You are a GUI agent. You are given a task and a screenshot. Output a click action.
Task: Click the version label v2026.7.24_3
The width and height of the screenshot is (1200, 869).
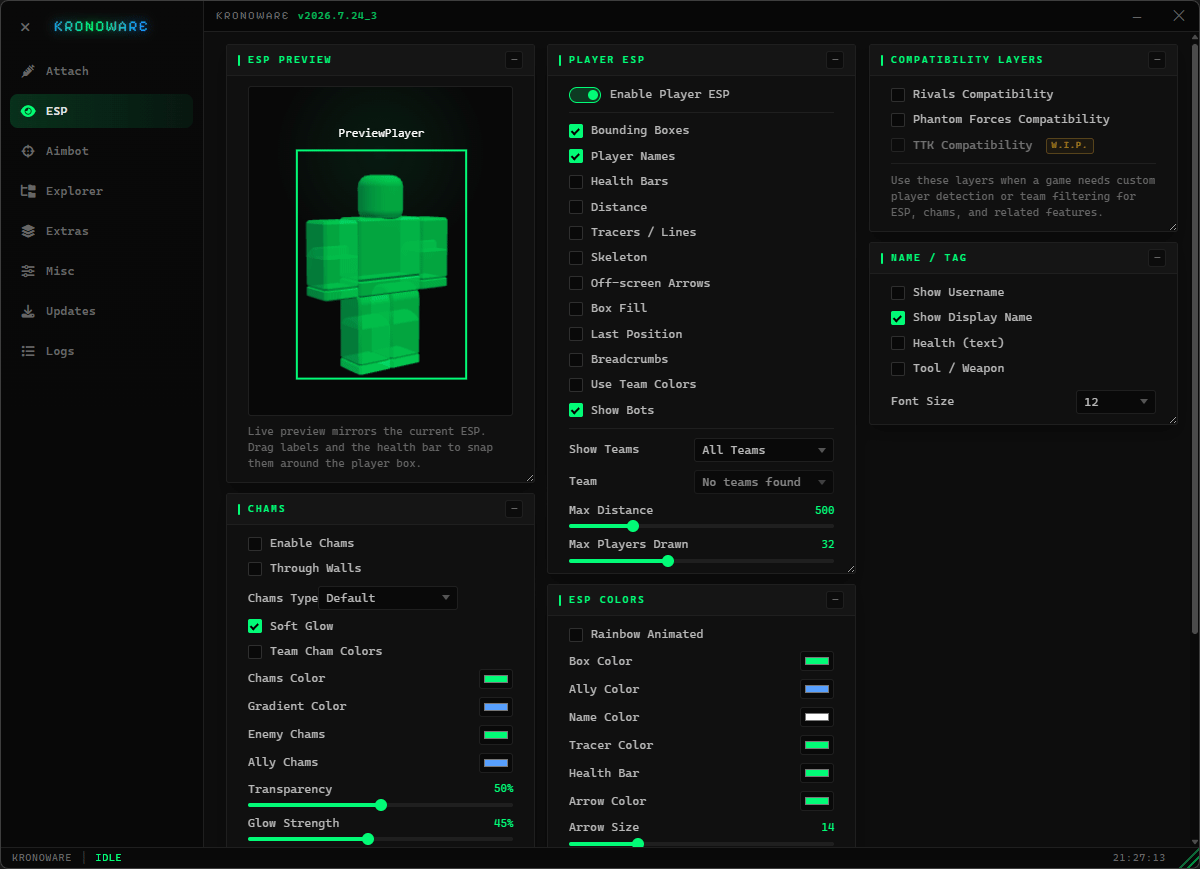(x=337, y=16)
